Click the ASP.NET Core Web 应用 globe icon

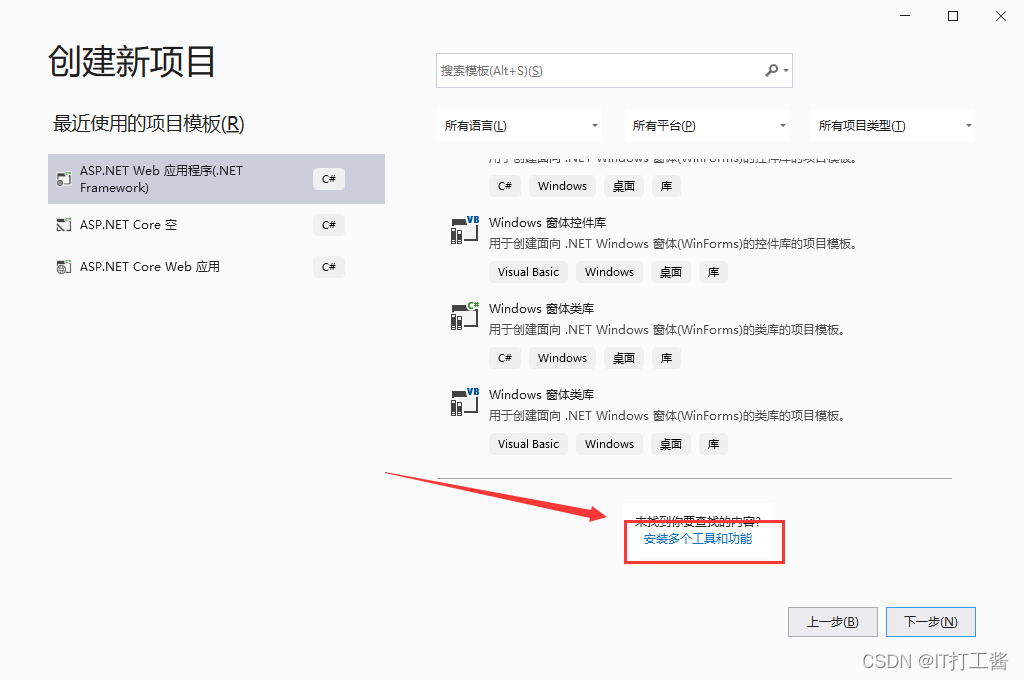pyautogui.click(x=63, y=267)
